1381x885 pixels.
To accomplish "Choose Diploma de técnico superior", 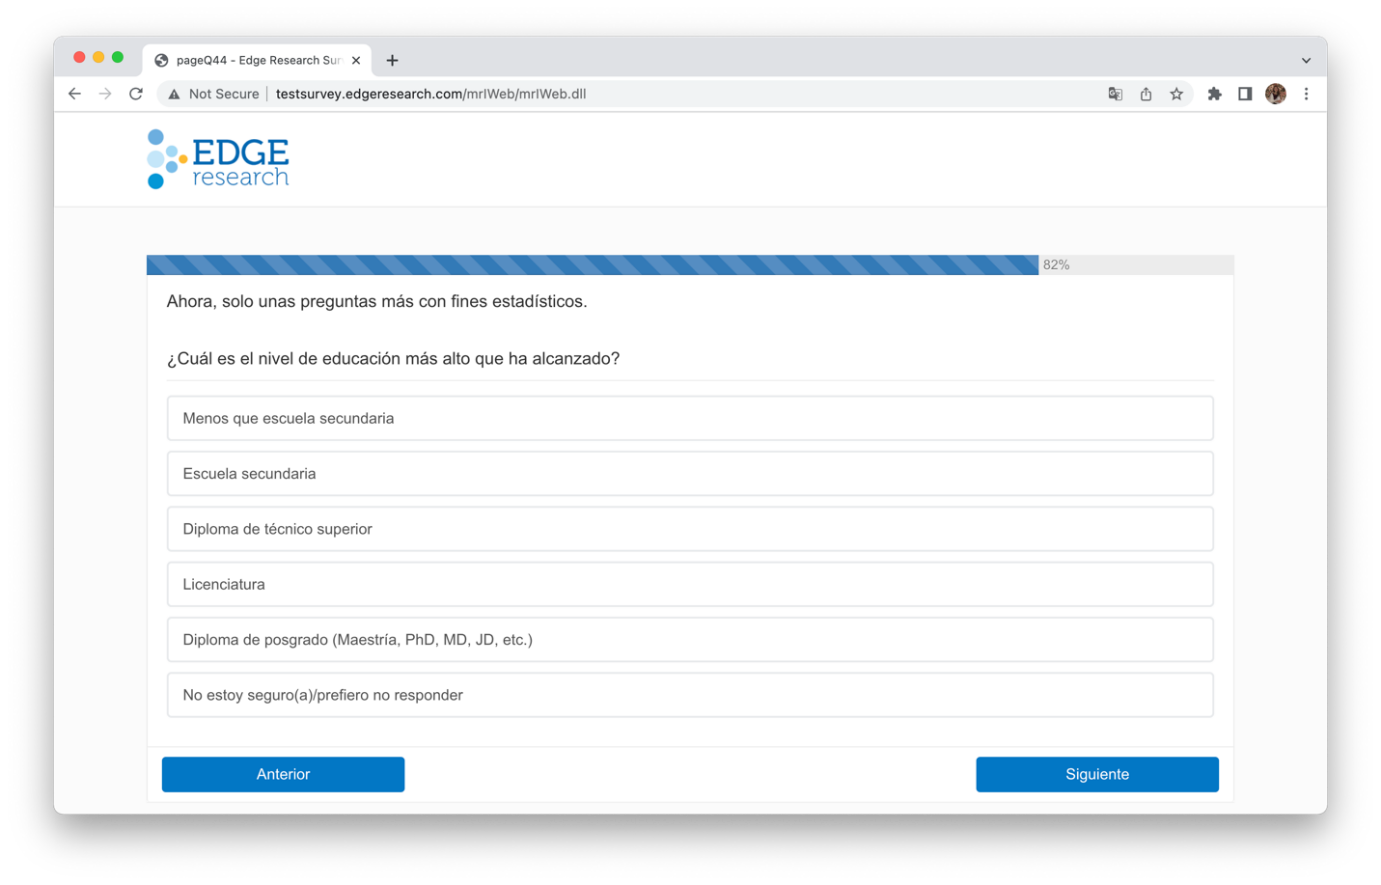I will [690, 529].
